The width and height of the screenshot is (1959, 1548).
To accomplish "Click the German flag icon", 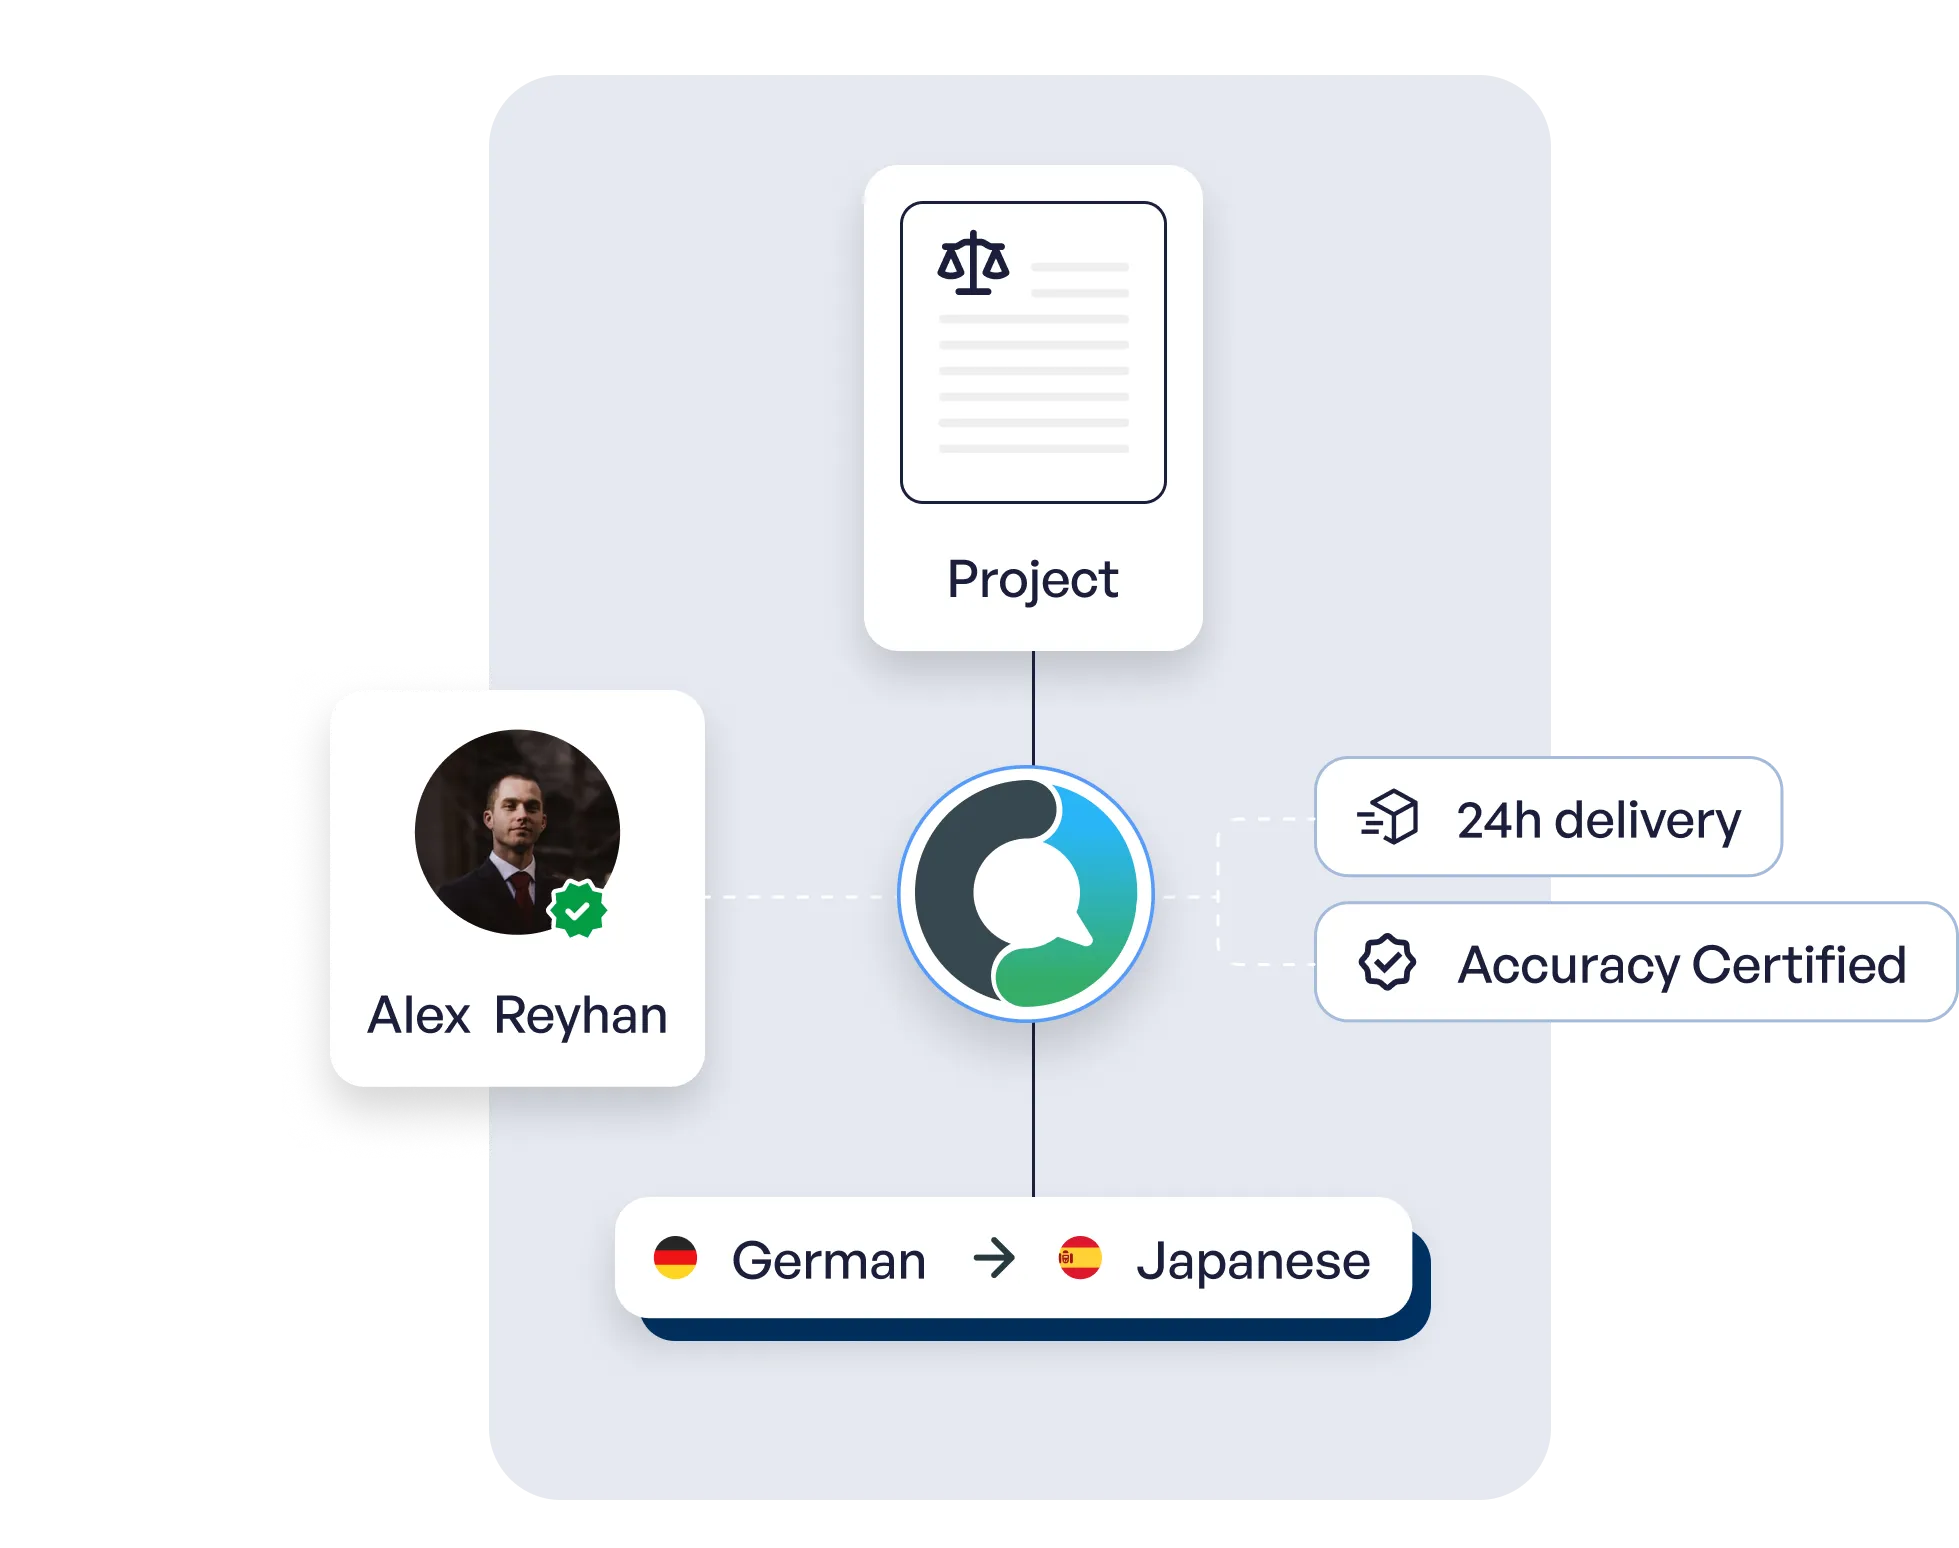I will click(675, 1258).
